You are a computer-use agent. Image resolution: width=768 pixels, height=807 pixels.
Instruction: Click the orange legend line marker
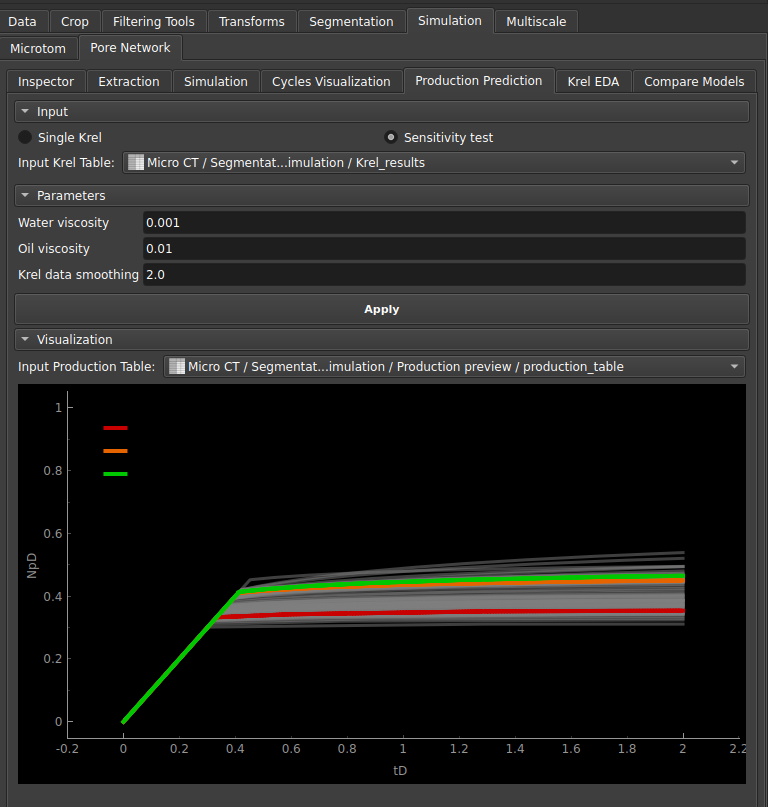(115, 451)
